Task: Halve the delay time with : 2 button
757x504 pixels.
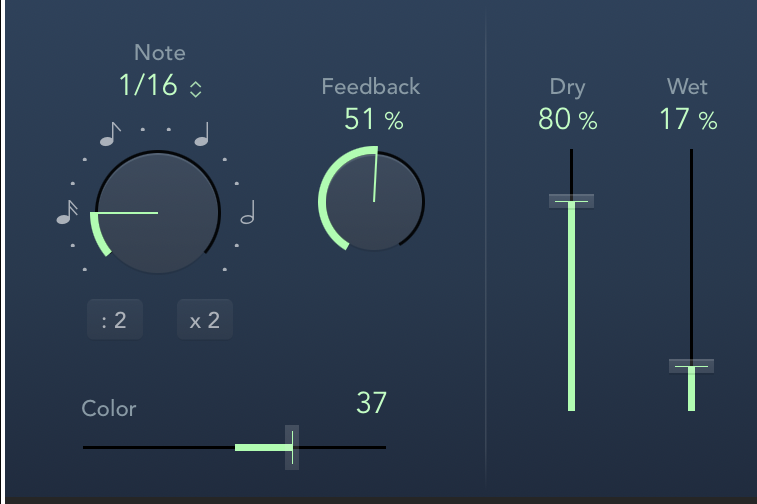Action: pos(114,320)
